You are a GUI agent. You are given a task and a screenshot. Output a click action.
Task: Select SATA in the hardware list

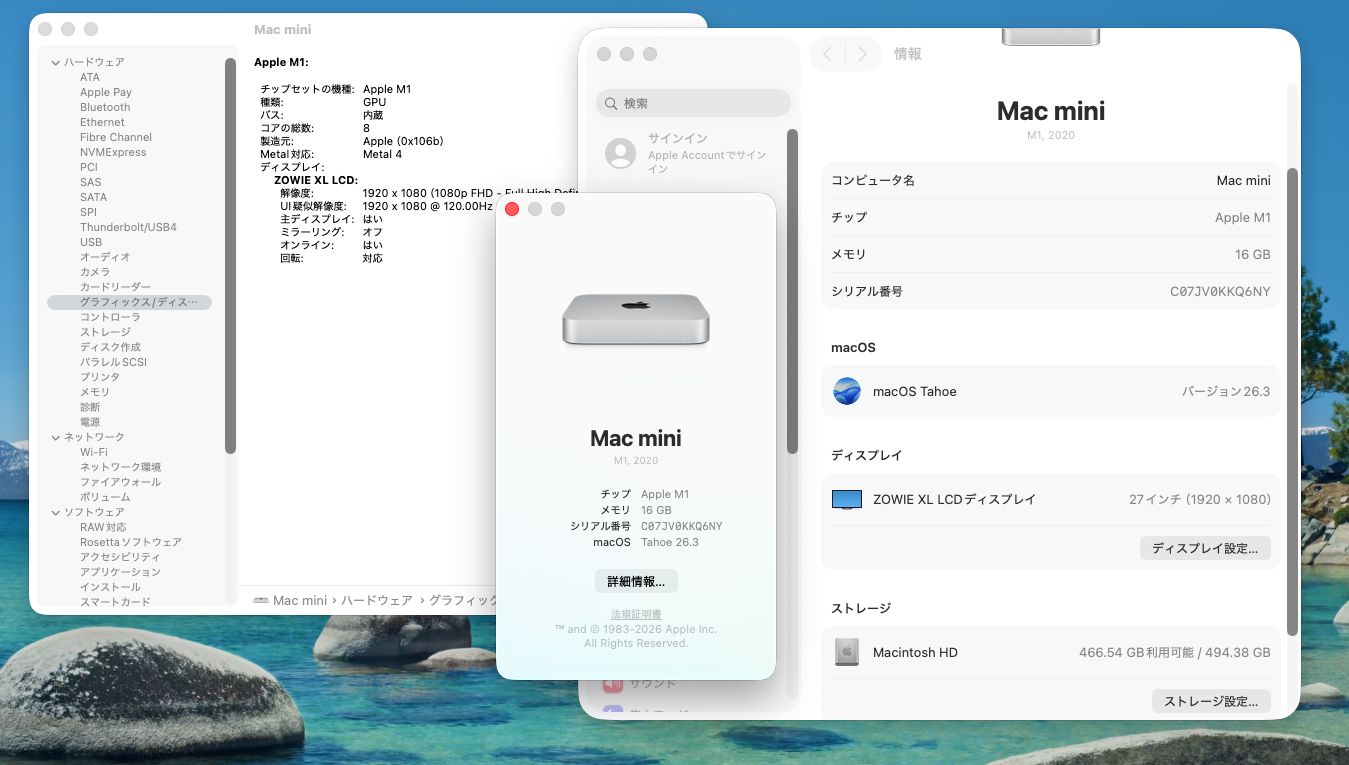(93, 197)
